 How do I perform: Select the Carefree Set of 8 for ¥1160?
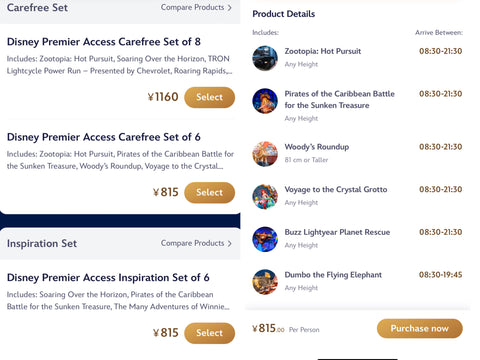[x=209, y=97]
